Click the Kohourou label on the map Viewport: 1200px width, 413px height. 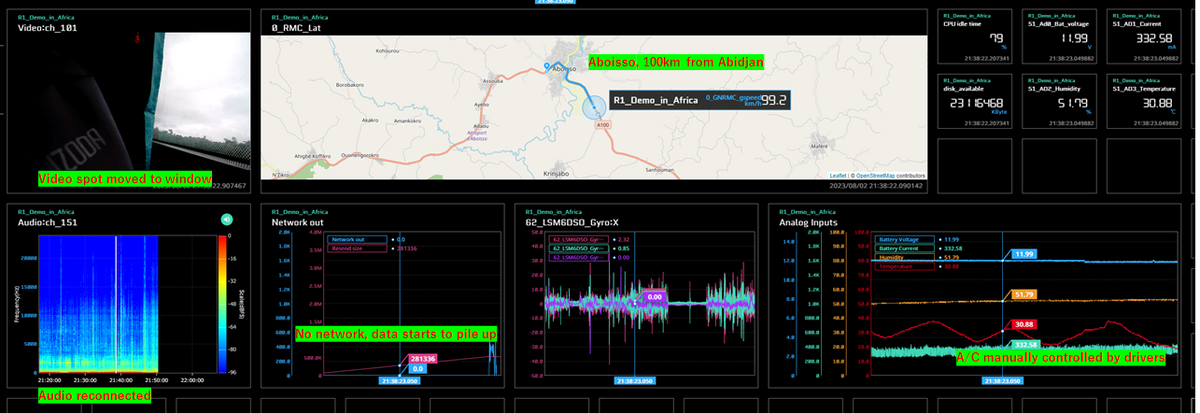(x=388, y=49)
